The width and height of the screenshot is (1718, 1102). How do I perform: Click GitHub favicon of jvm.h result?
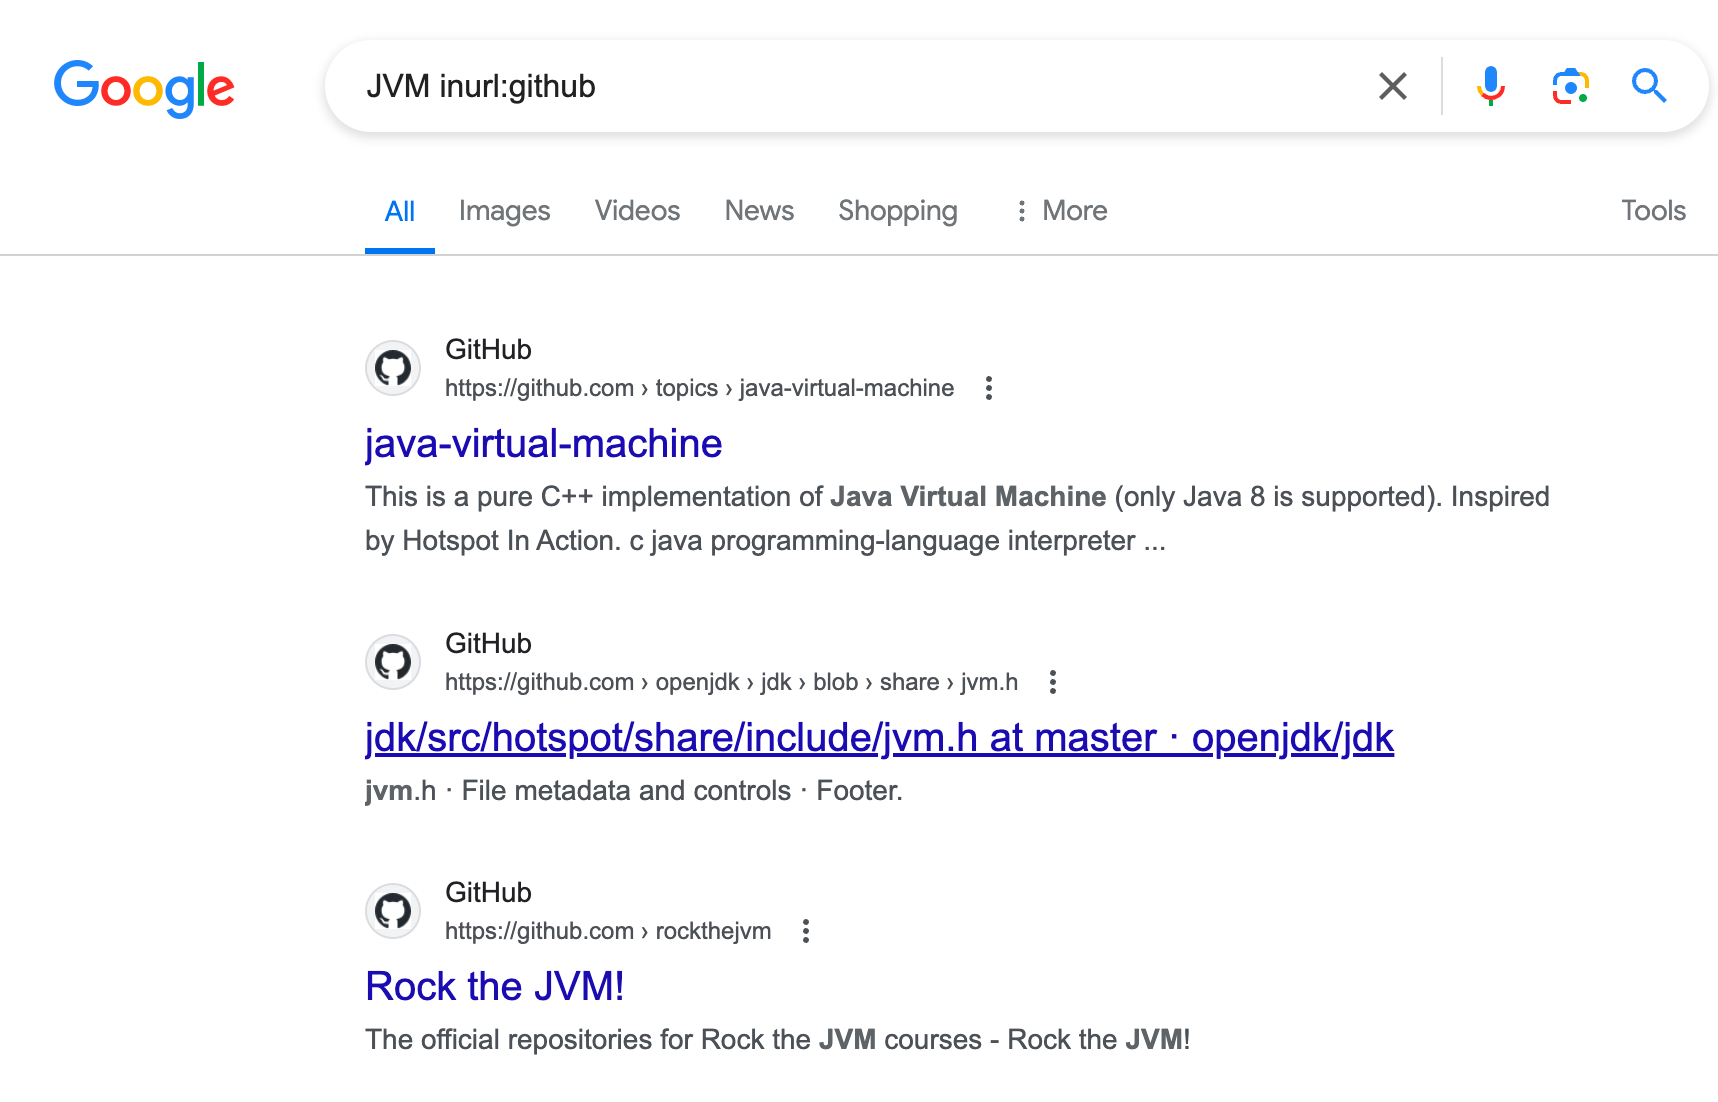click(393, 662)
